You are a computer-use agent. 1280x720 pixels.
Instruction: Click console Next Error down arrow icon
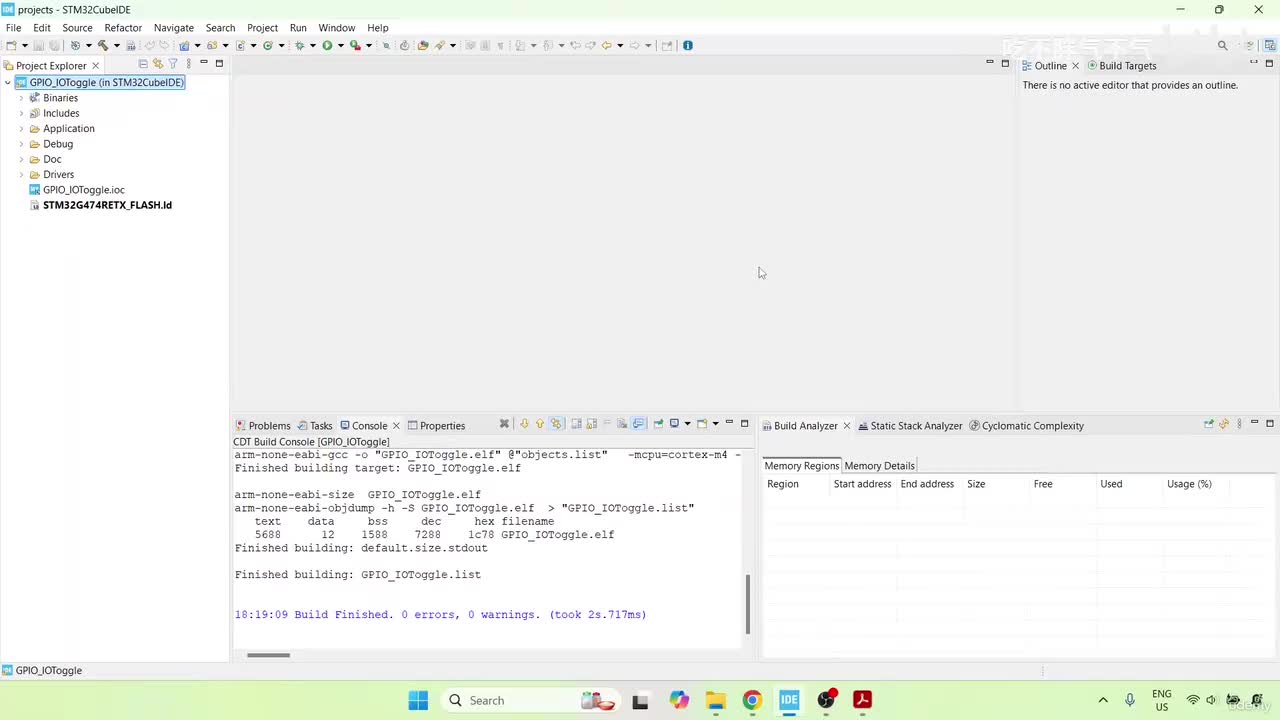[x=524, y=424]
